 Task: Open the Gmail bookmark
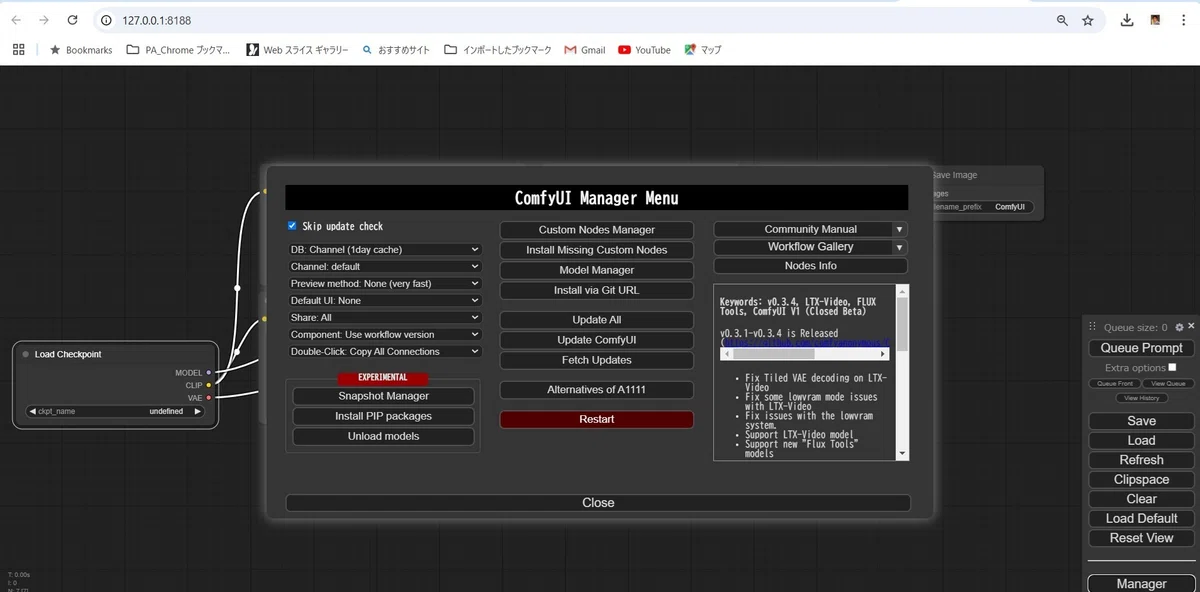tap(585, 50)
